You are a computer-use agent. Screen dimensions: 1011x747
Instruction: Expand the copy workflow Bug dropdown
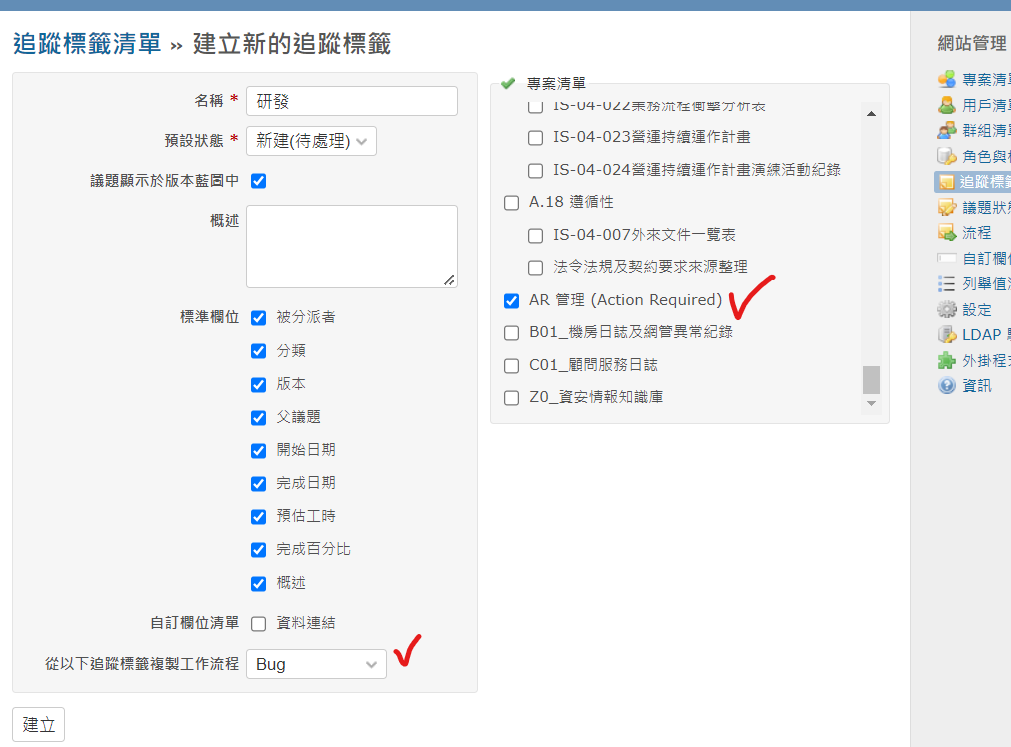(316, 664)
